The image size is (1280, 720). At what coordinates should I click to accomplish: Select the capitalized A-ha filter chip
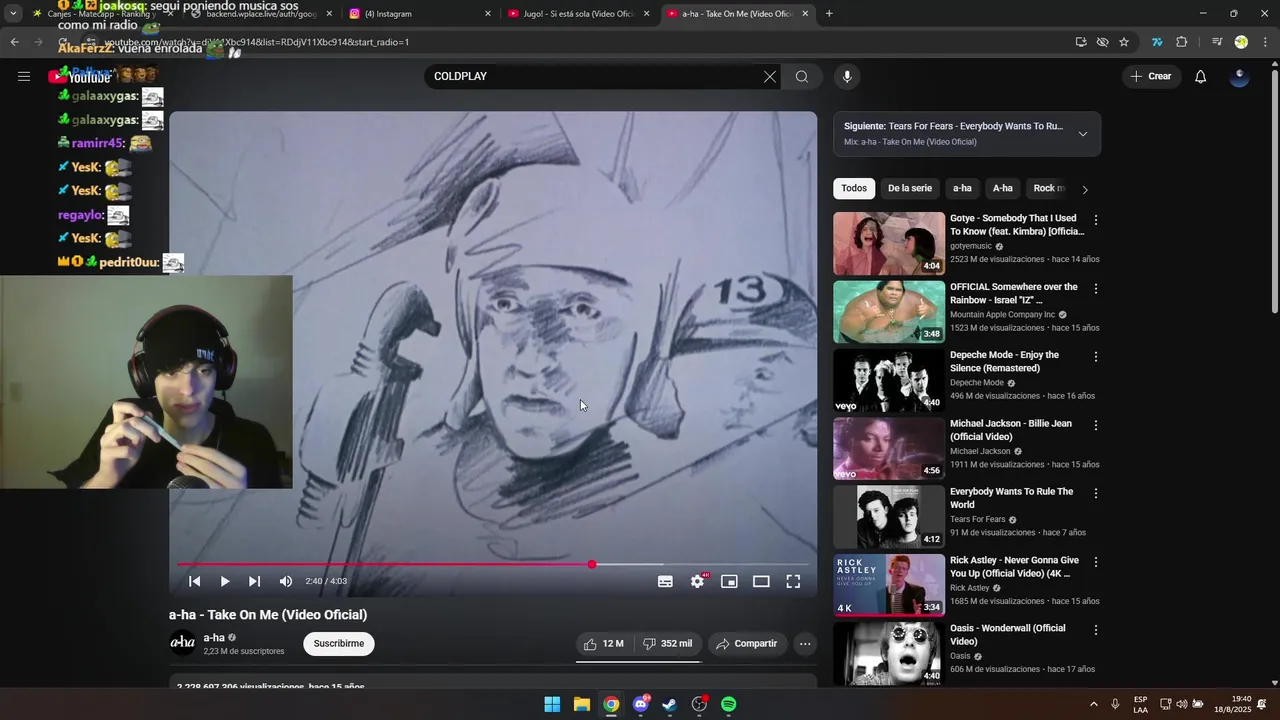click(x=1003, y=188)
